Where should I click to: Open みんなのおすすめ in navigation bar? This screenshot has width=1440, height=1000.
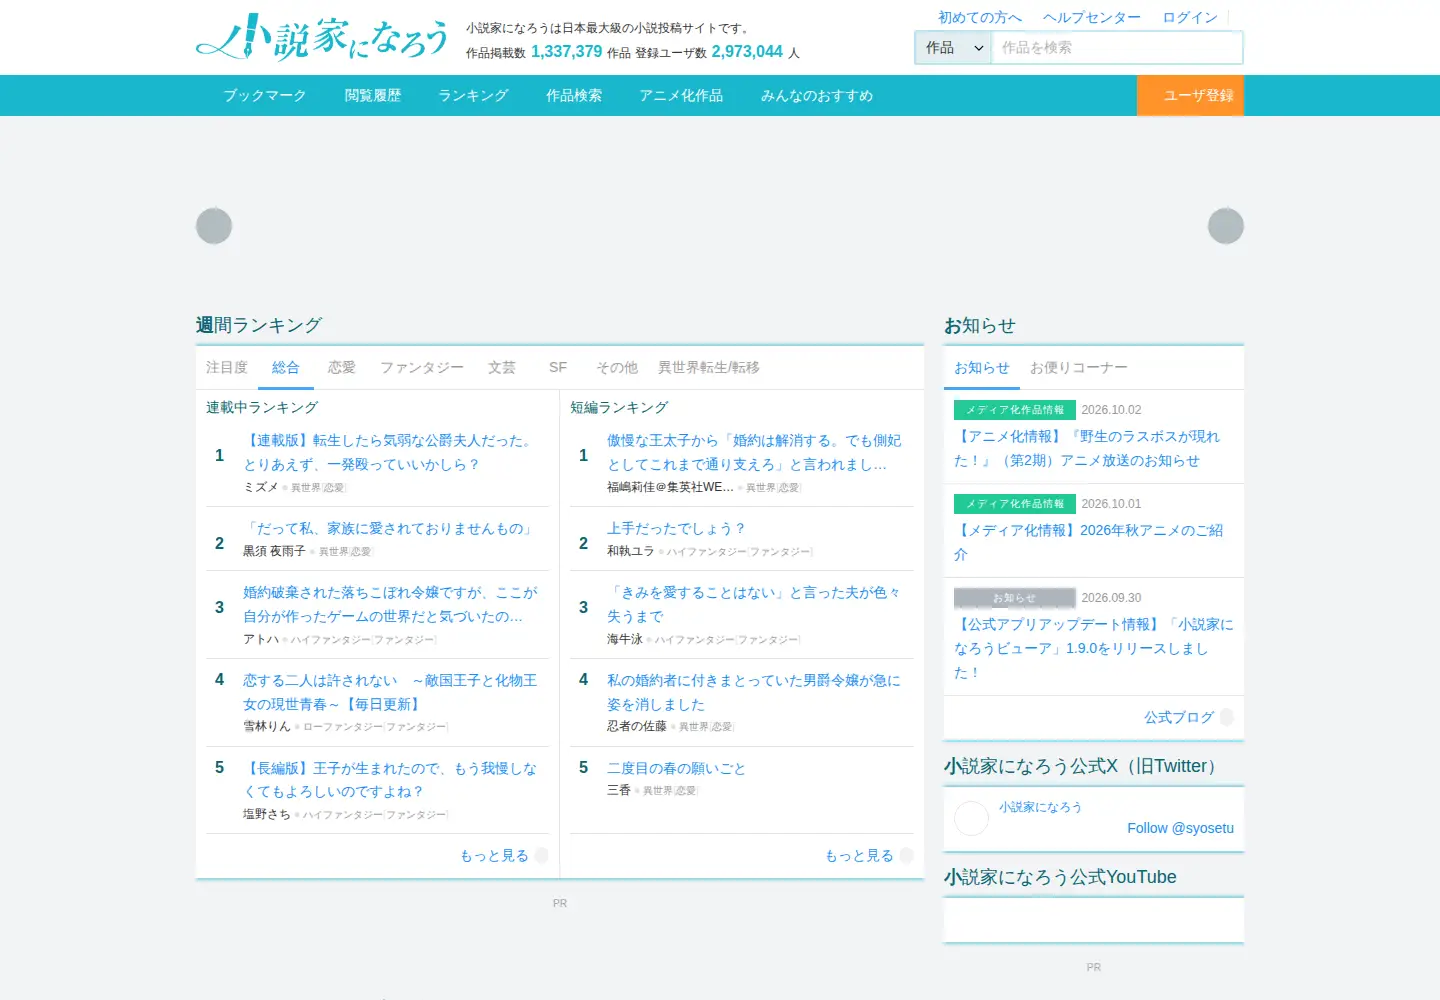point(817,95)
